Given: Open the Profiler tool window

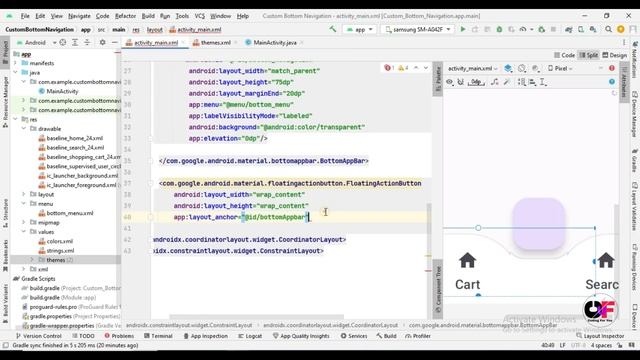Looking at the screenshot, I should tap(418, 336).
